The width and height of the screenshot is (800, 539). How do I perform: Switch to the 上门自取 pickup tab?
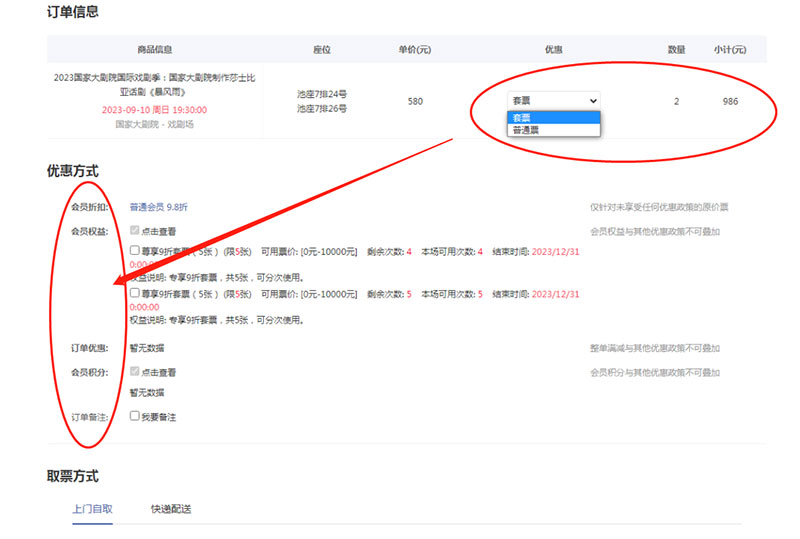[x=92, y=509]
